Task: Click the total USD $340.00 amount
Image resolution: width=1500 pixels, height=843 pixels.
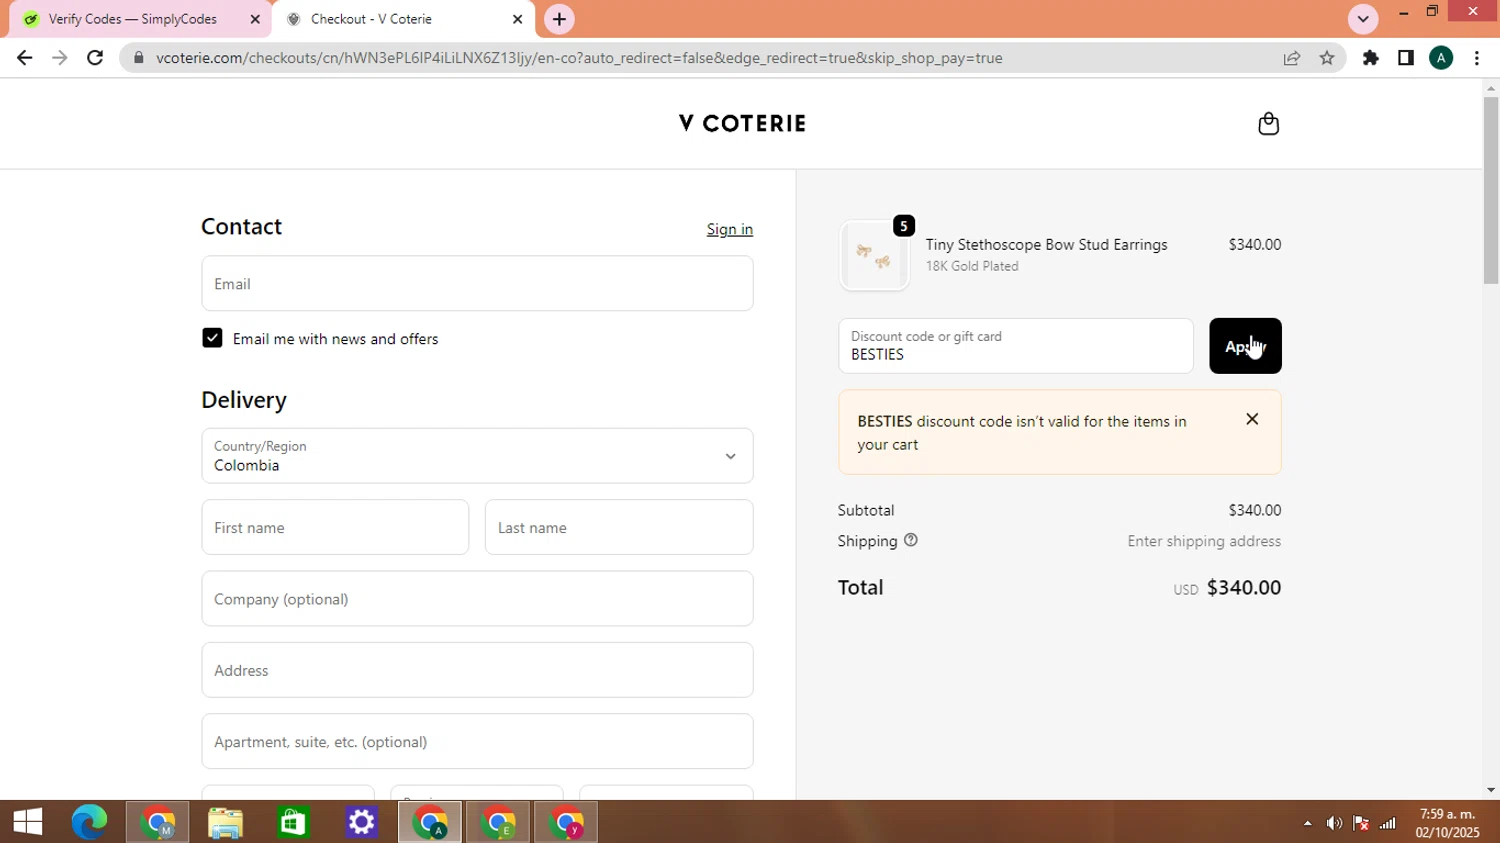Action: (x=1244, y=587)
